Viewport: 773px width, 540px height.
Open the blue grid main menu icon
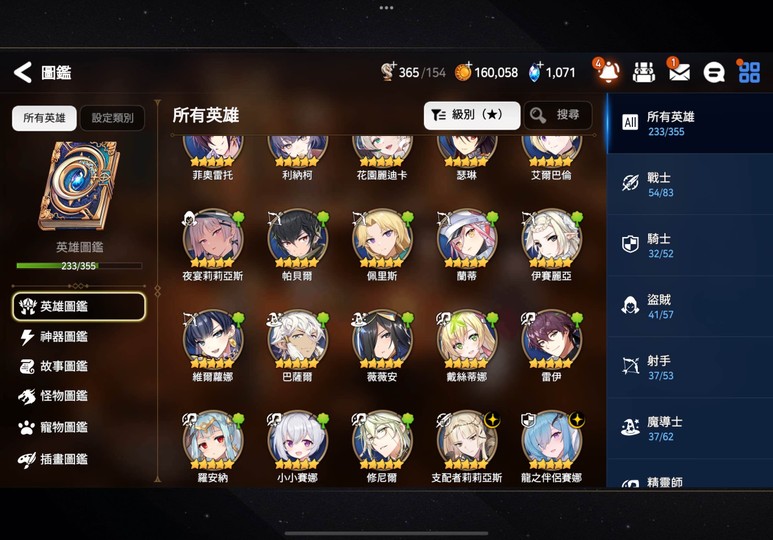[749, 72]
